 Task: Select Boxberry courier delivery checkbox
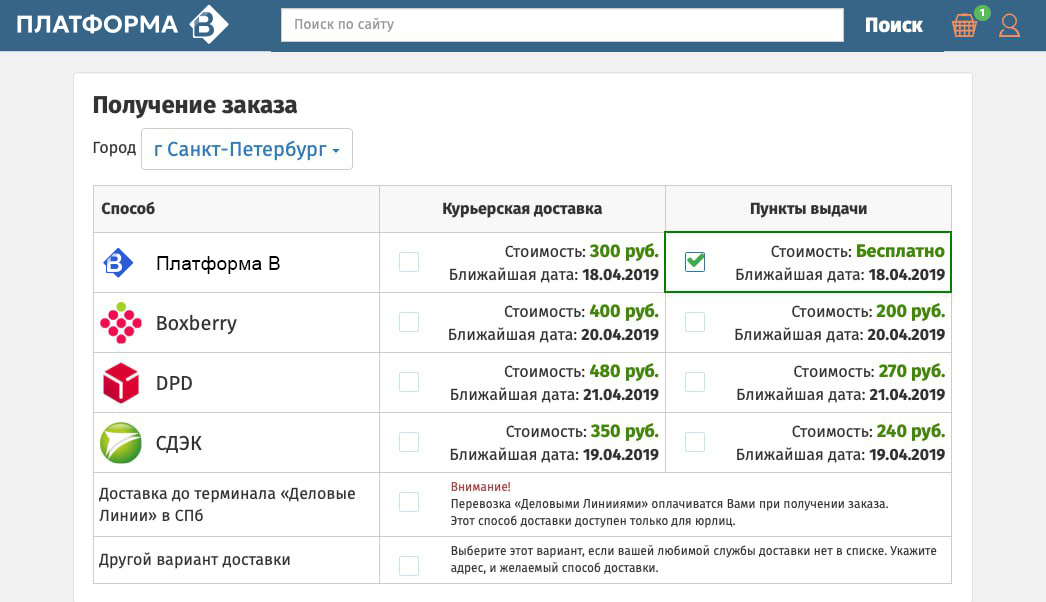(x=409, y=322)
